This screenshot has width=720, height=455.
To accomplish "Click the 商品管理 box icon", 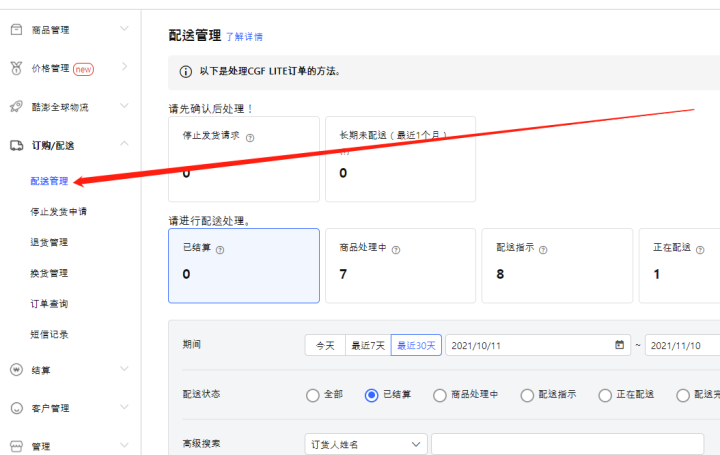I will click(16, 30).
